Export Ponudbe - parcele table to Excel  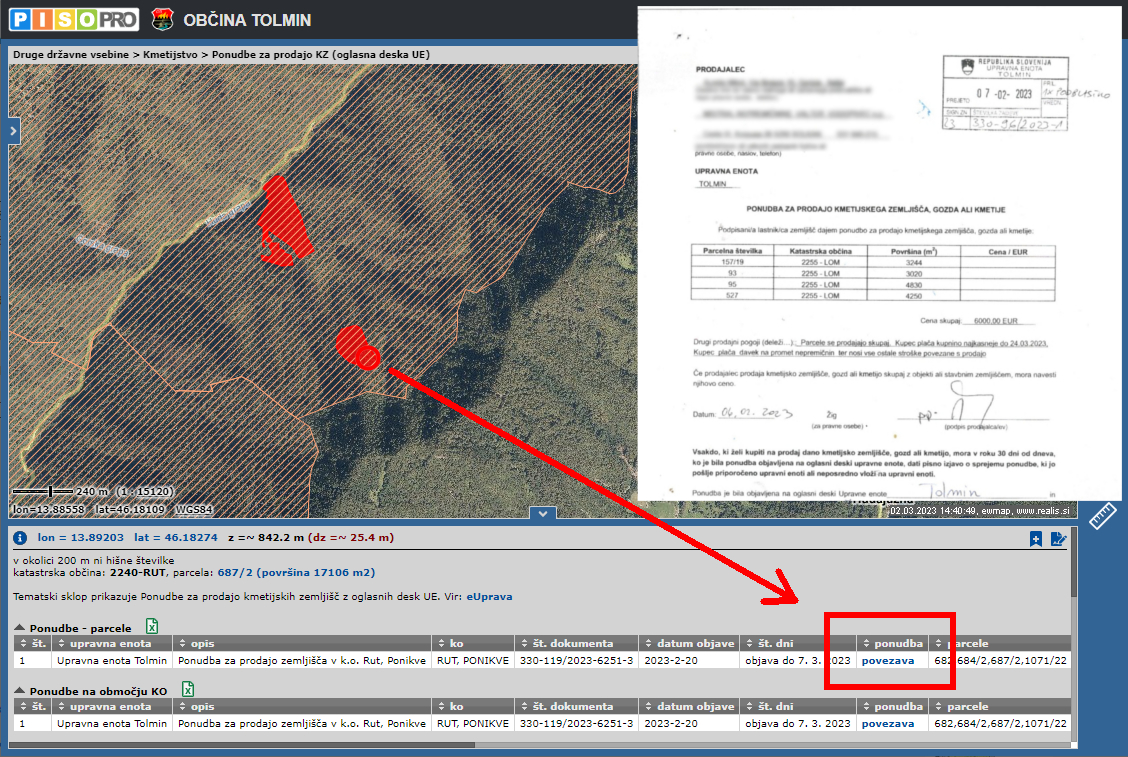[153, 626]
